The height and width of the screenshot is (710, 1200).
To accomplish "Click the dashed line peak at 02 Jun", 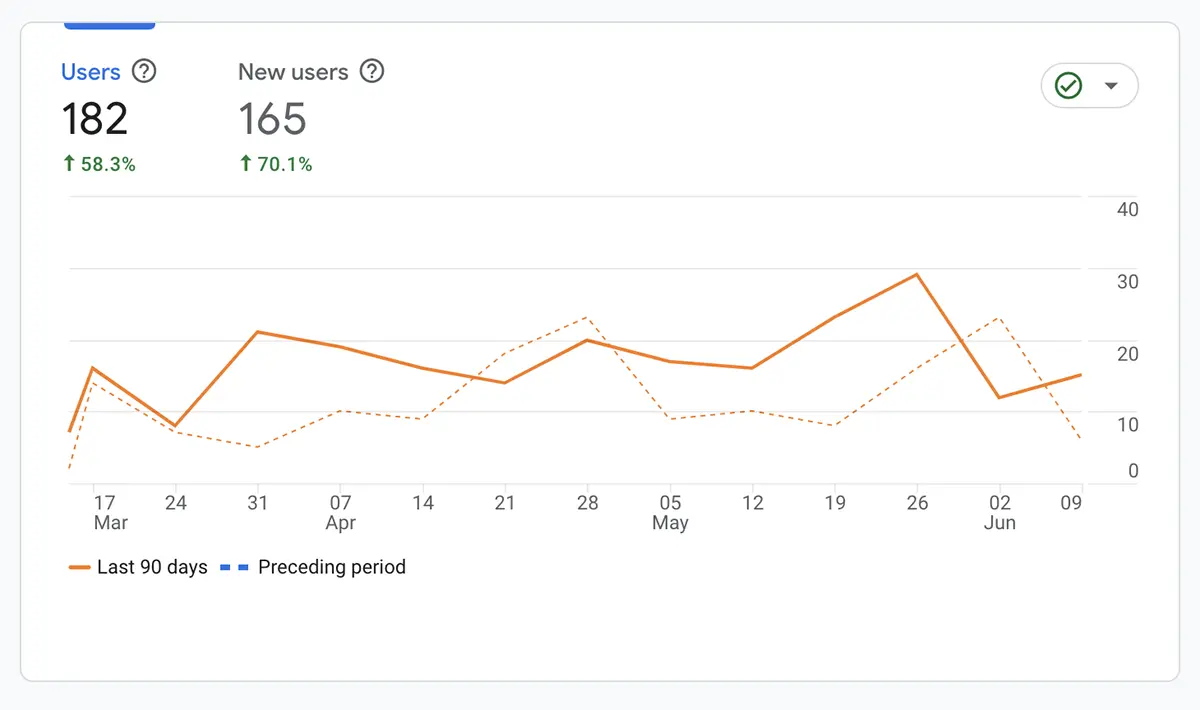I will coord(998,317).
